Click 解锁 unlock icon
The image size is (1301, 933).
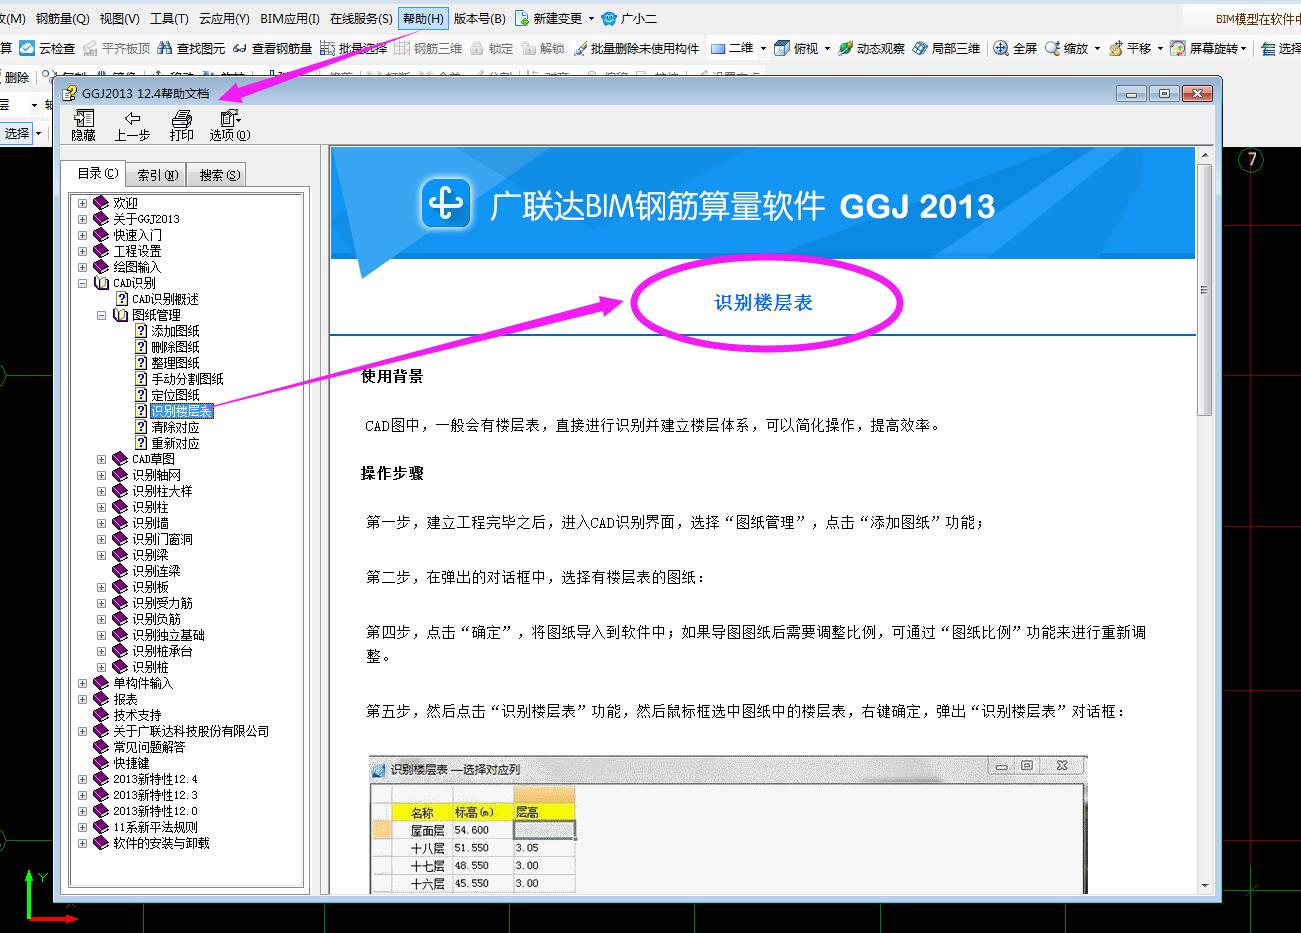[528, 48]
